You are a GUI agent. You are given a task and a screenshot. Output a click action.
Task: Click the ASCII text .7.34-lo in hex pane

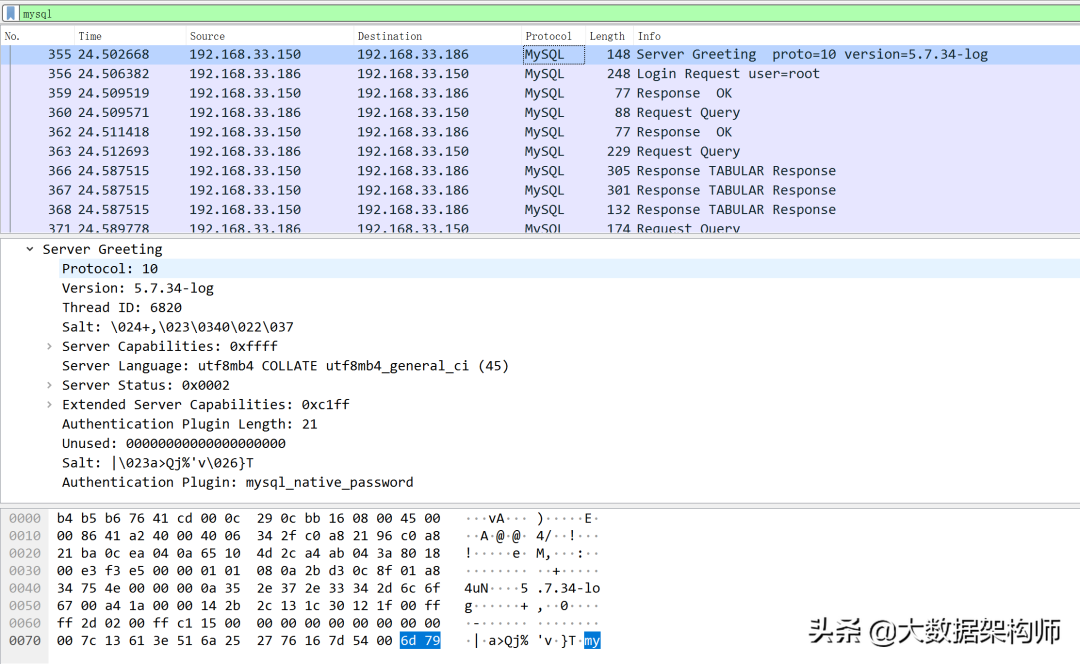568,588
